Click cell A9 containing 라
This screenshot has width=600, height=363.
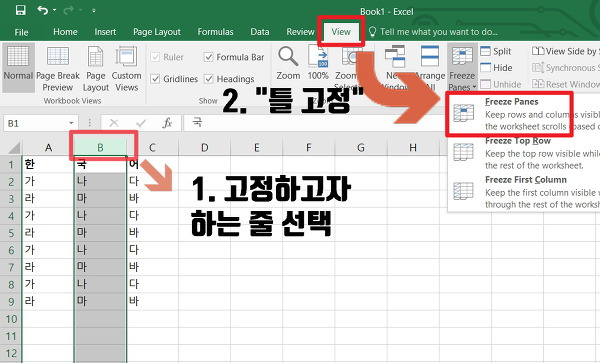coord(48,301)
